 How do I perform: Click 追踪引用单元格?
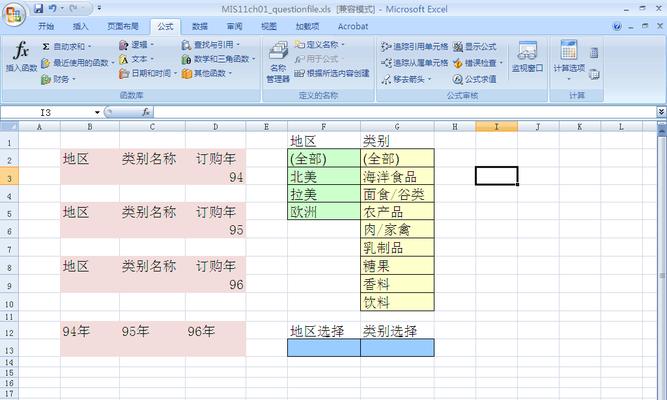415,46
